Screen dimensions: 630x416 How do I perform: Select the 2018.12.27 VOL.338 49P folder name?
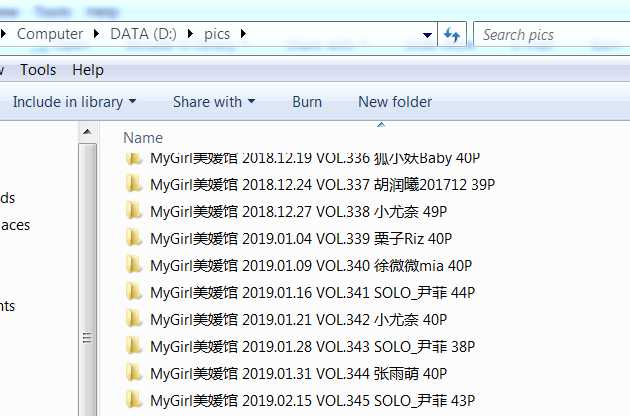tap(299, 212)
